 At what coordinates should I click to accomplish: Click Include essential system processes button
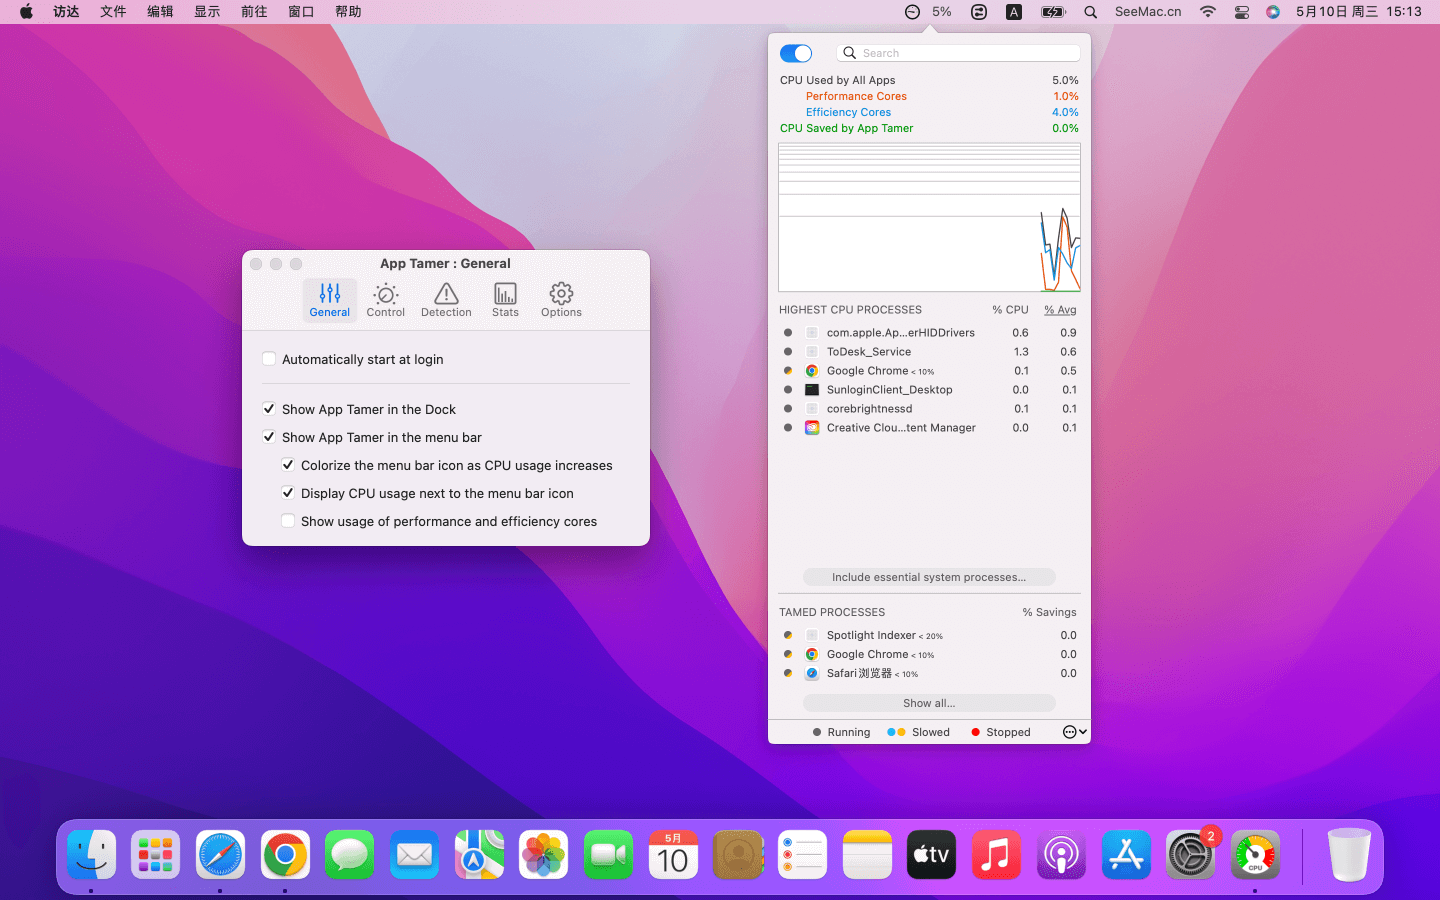929,577
